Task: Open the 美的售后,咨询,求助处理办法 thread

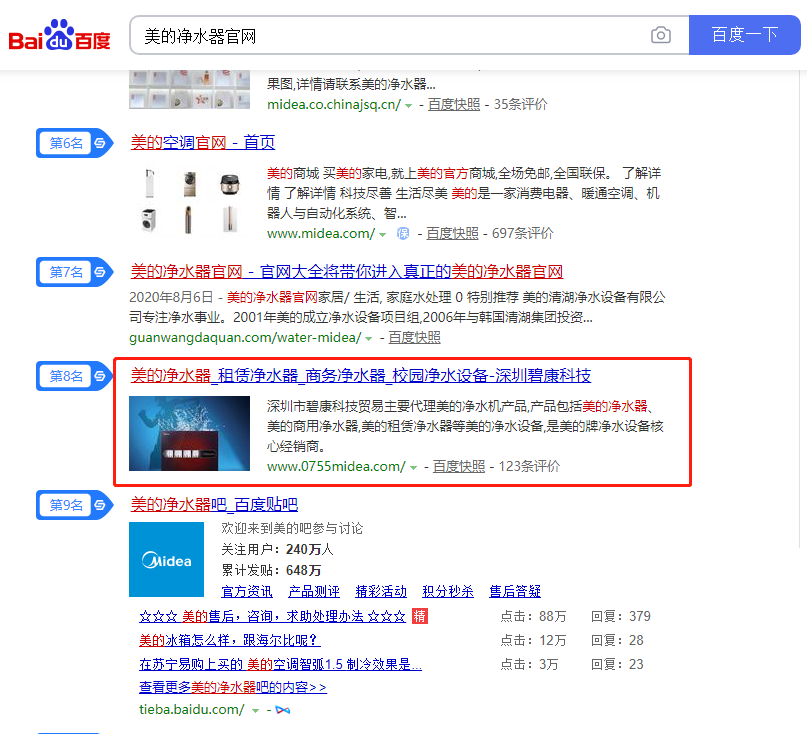Action: (x=272, y=616)
